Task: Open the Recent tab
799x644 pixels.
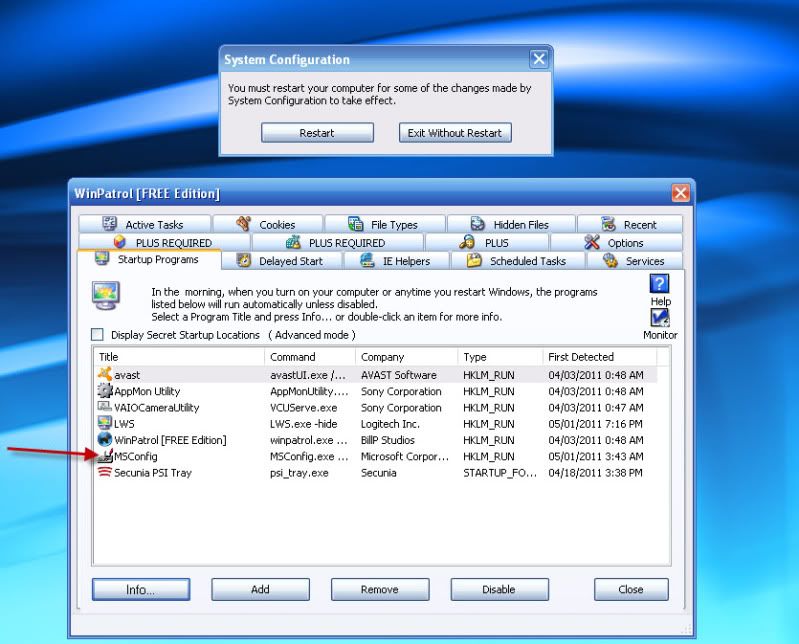Action: pos(630,224)
